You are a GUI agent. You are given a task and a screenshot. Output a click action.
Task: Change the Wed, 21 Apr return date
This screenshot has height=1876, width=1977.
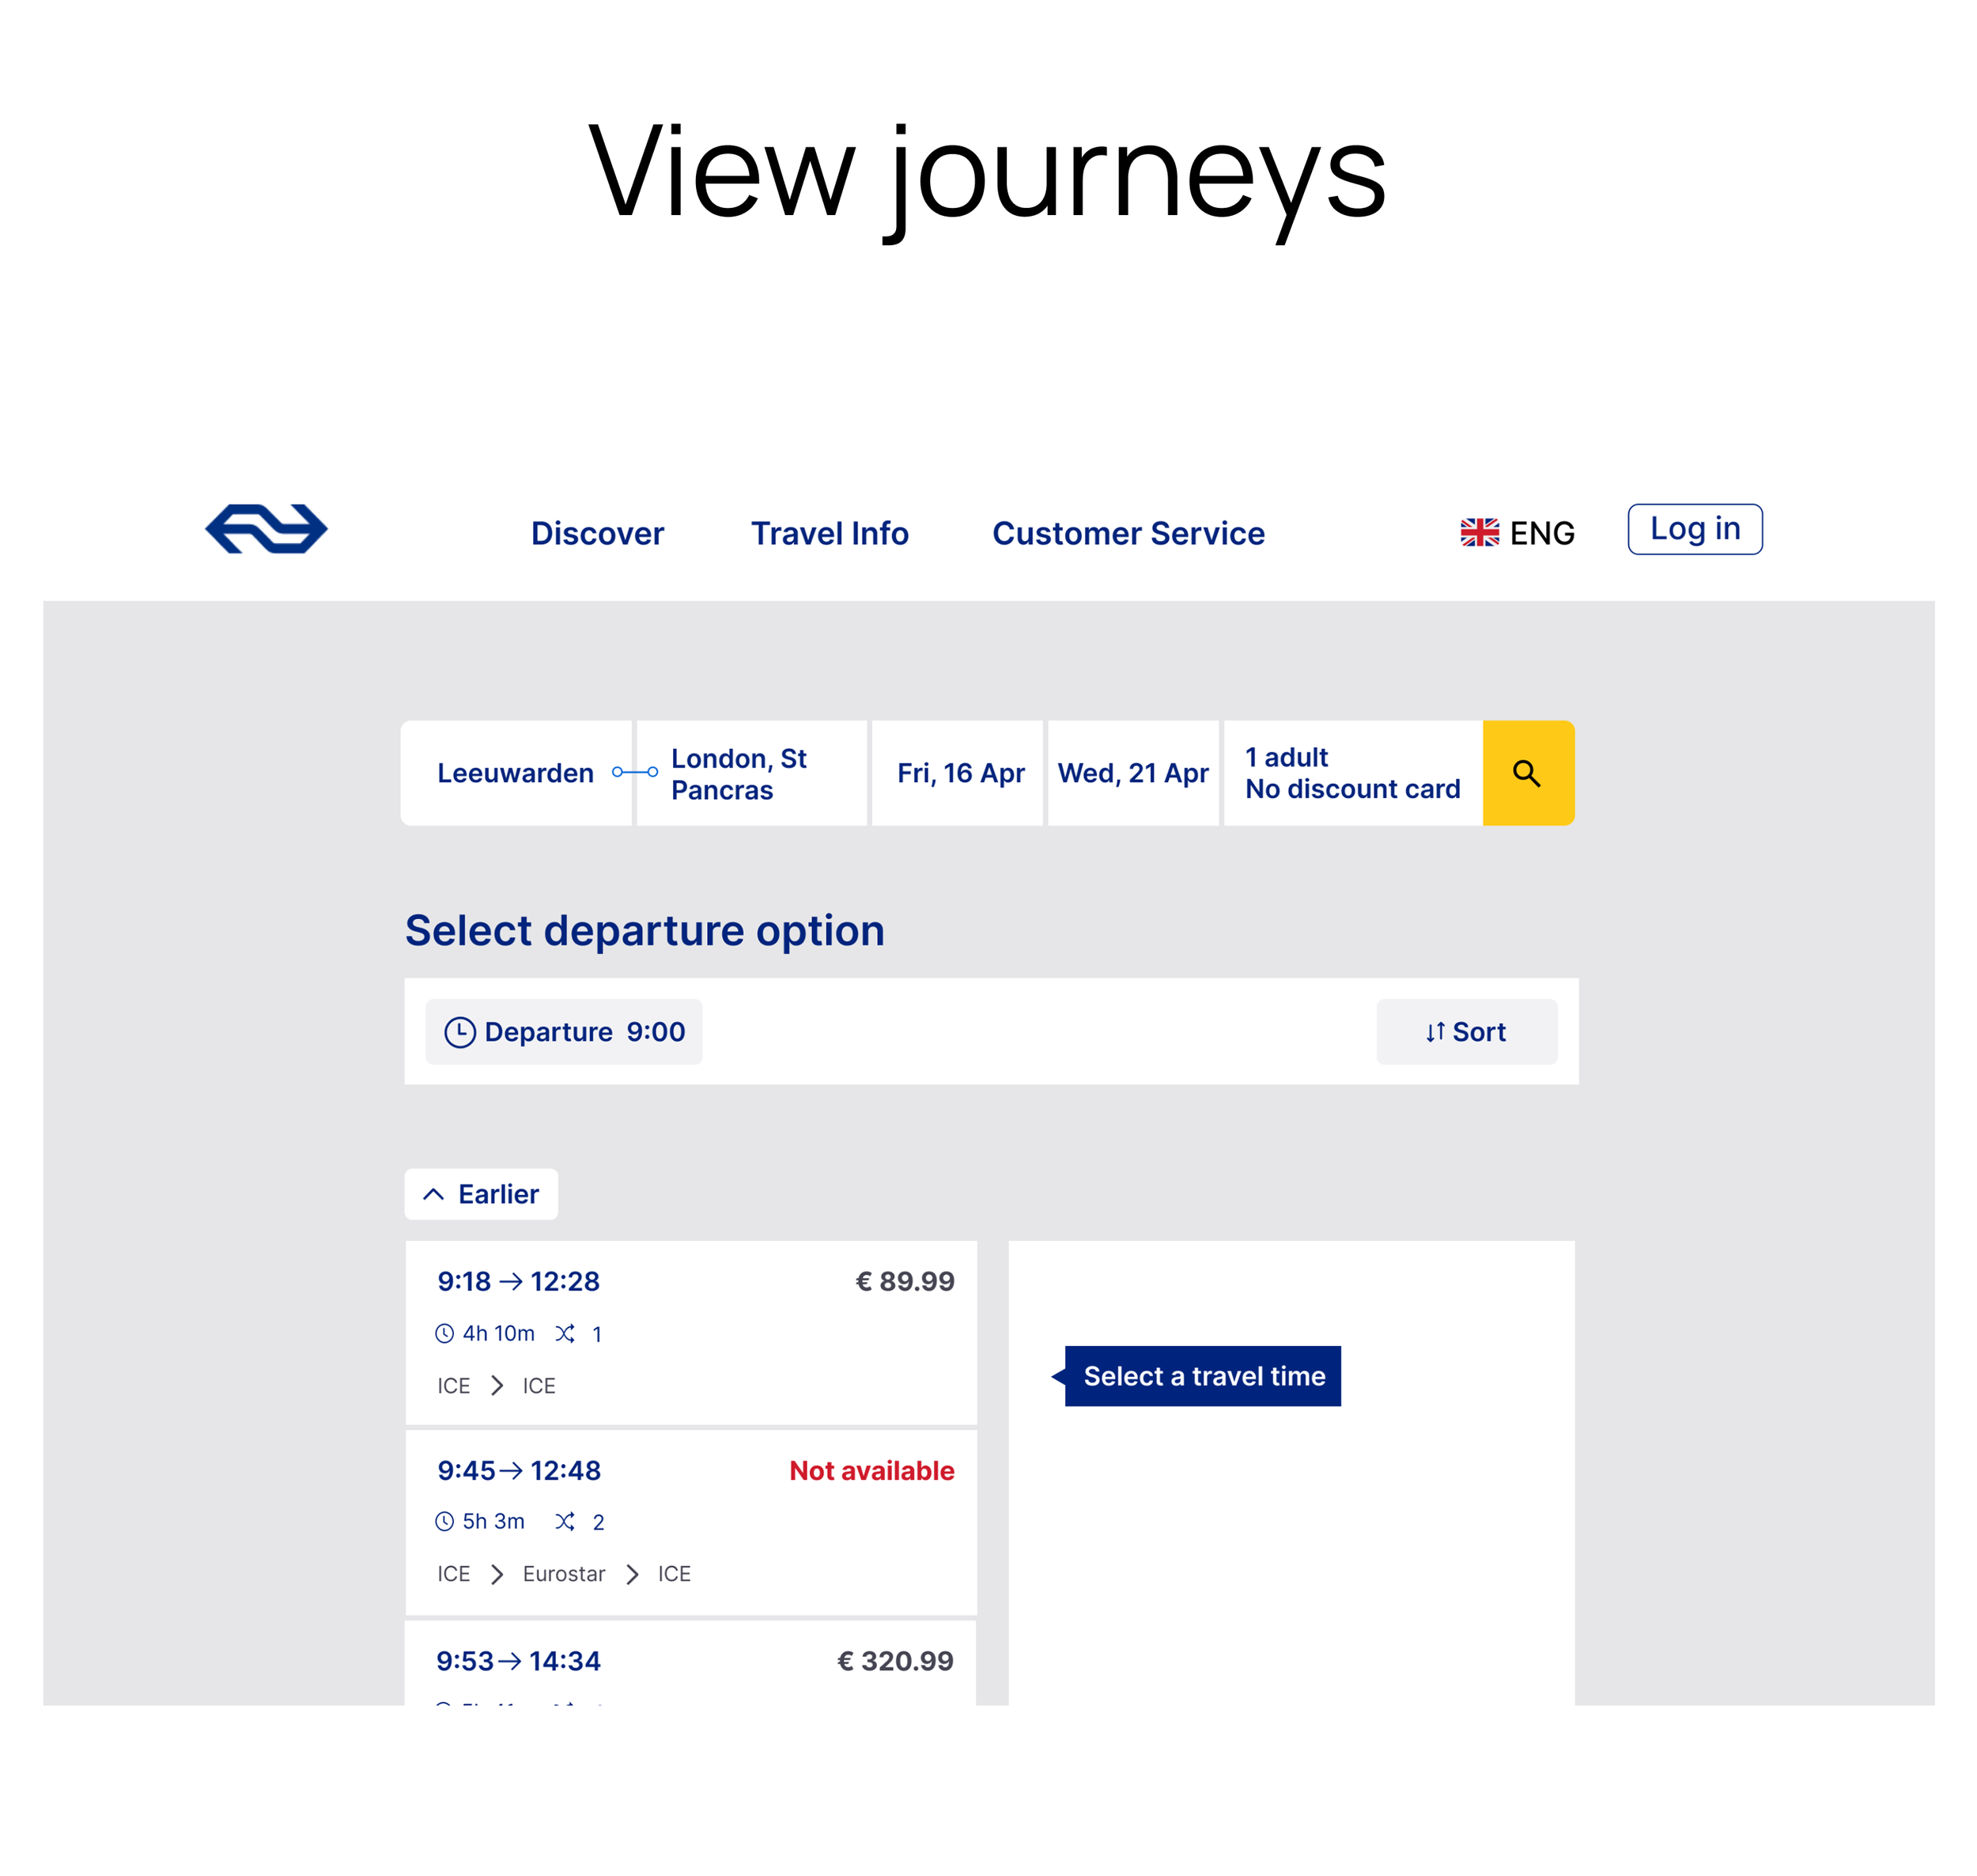coord(1133,773)
